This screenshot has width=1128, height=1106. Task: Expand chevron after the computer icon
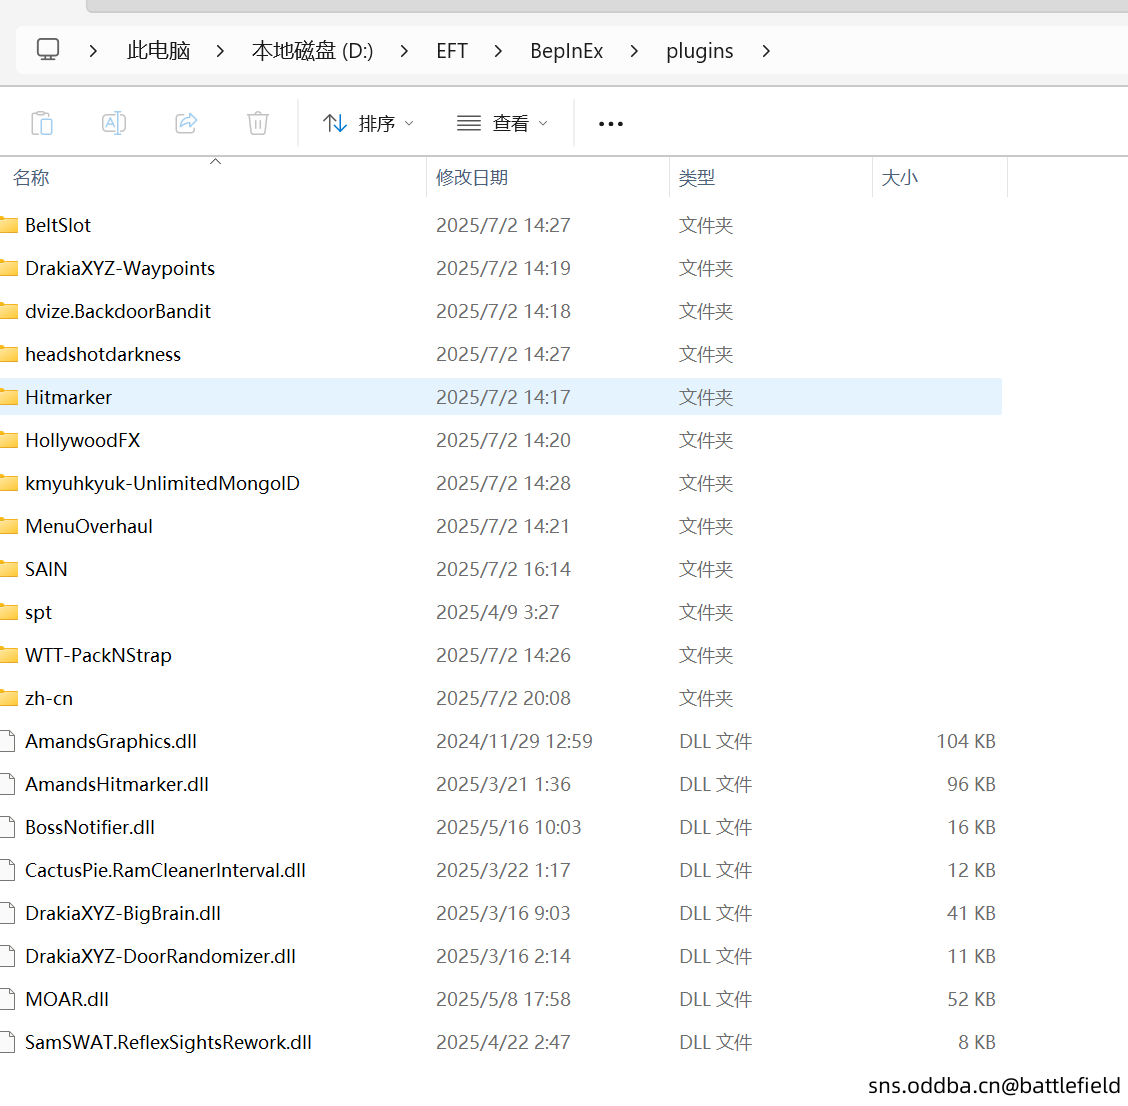click(93, 50)
